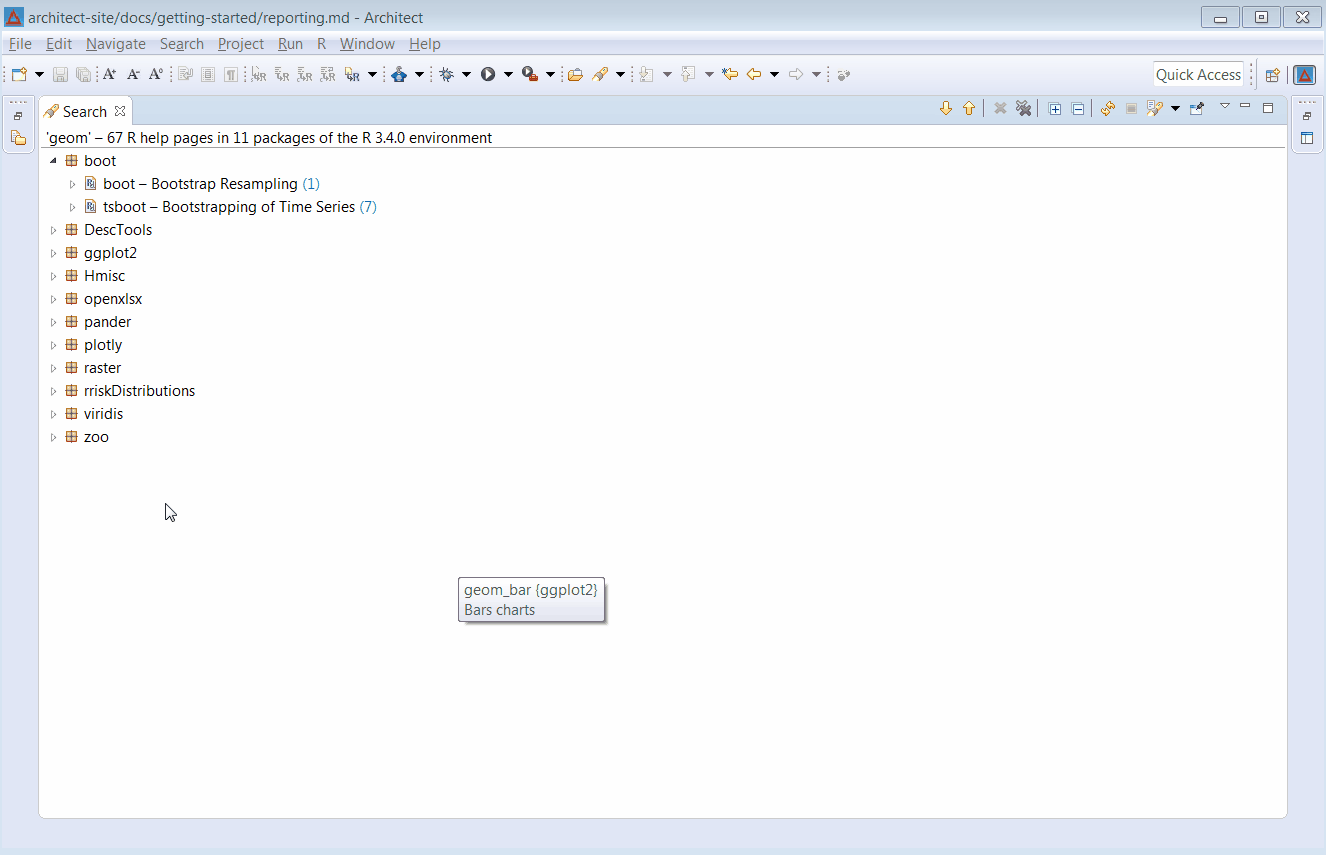Open the Window menu

pyautogui.click(x=367, y=44)
